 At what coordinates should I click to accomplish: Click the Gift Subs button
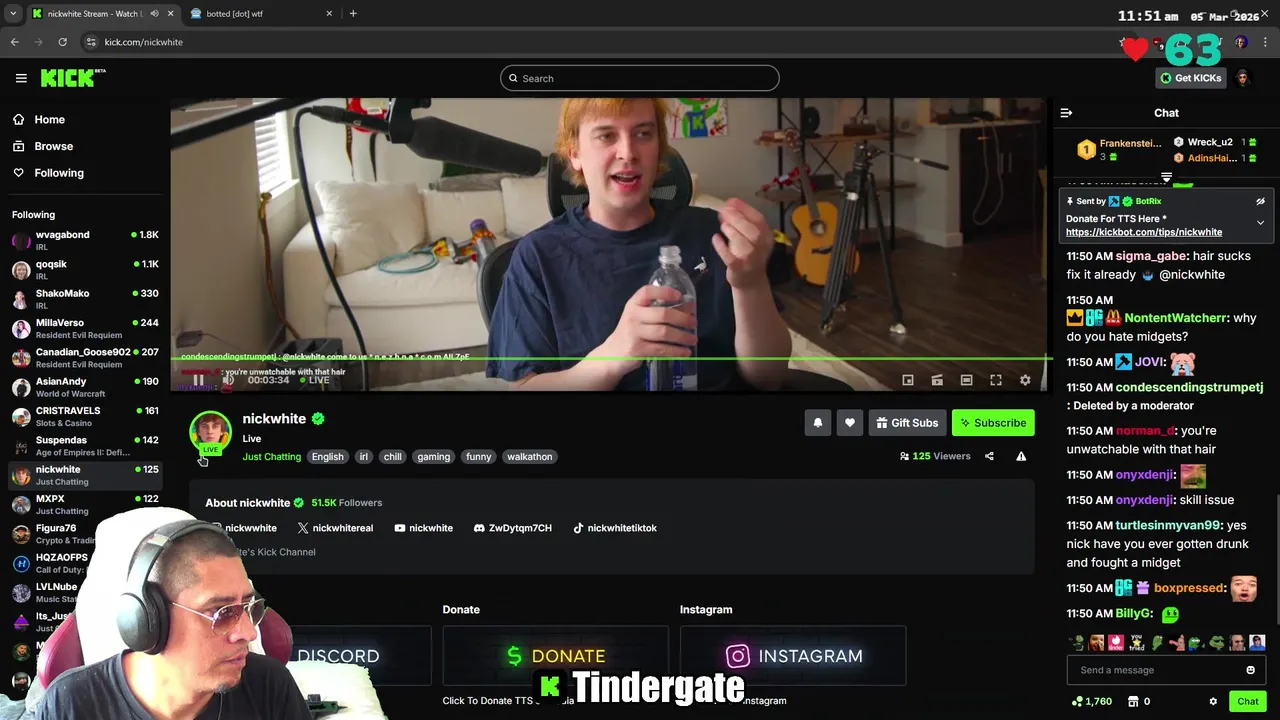click(907, 423)
